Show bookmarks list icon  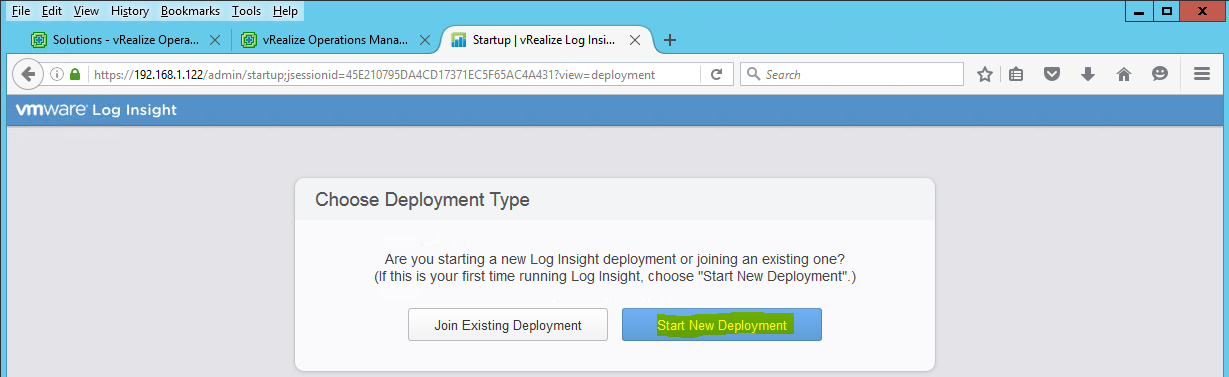pos(1017,74)
